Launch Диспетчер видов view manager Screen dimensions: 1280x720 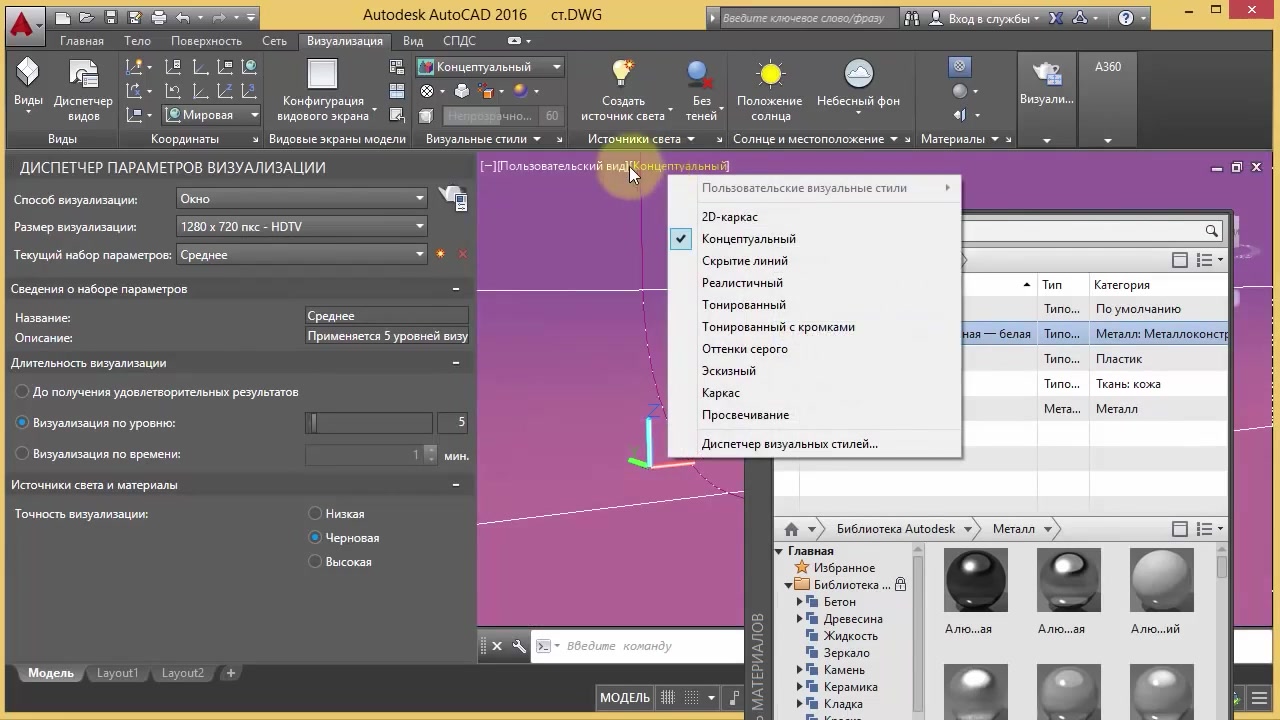pyautogui.click(x=83, y=89)
